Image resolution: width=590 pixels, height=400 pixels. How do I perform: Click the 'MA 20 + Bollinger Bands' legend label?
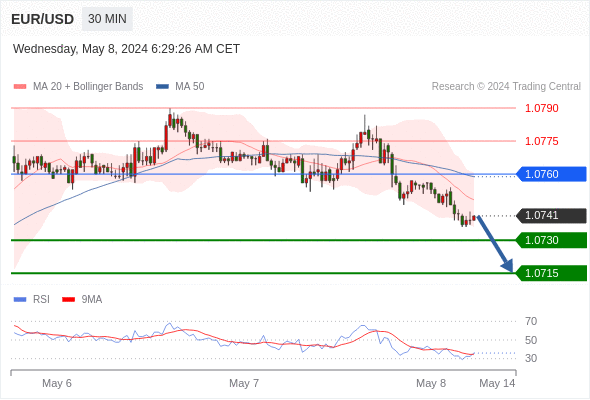click(x=88, y=87)
